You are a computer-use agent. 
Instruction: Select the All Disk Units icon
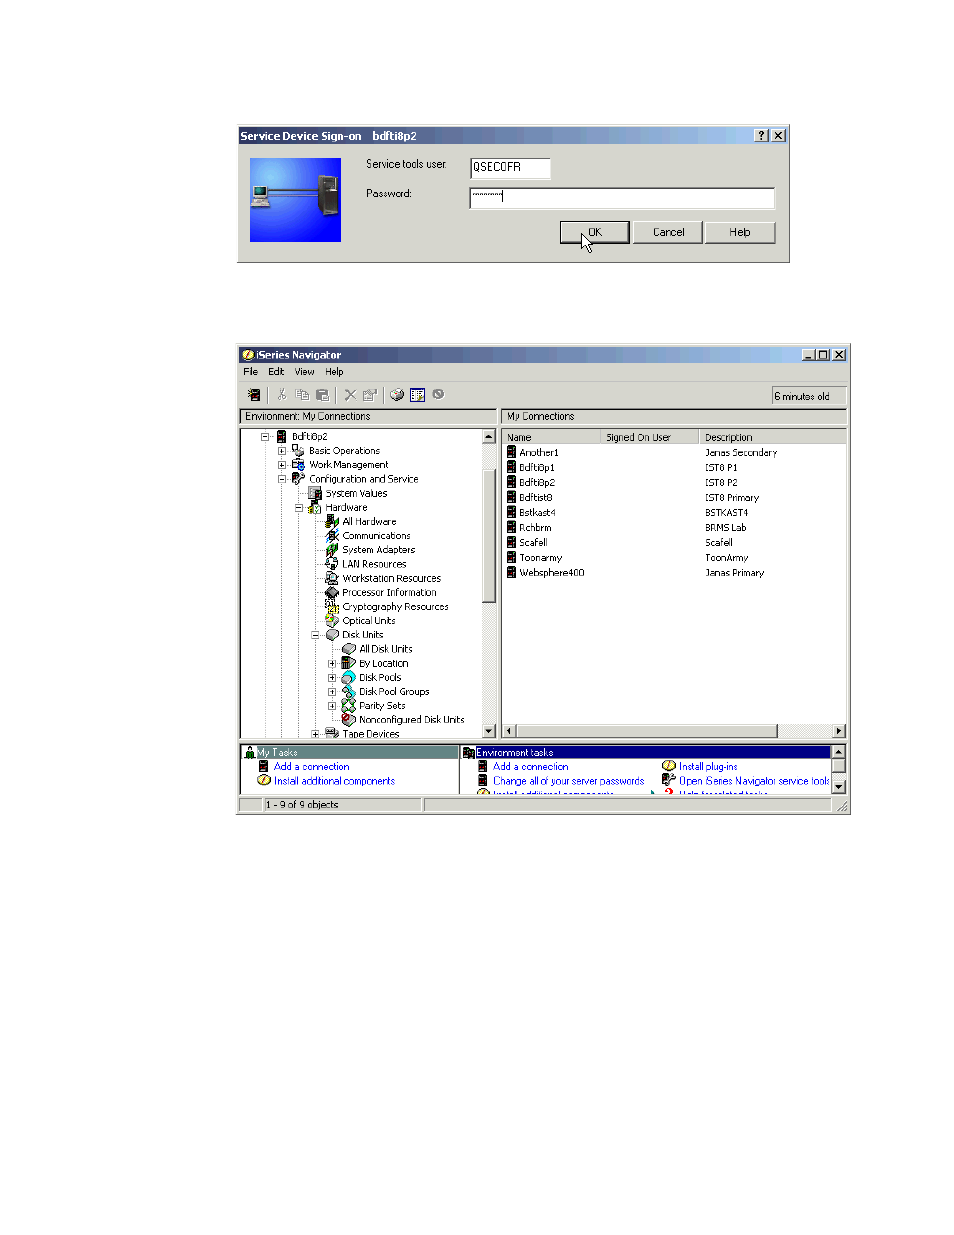coord(349,649)
